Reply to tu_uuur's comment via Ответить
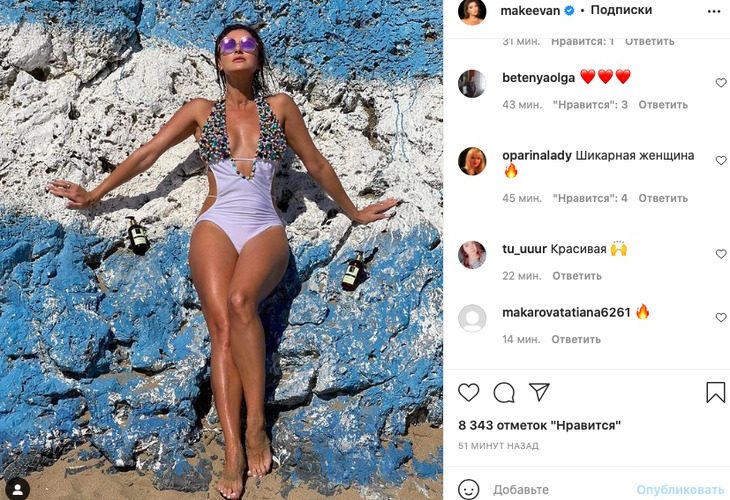Screen dimensions: 730x500 pyautogui.click(x=577, y=276)
